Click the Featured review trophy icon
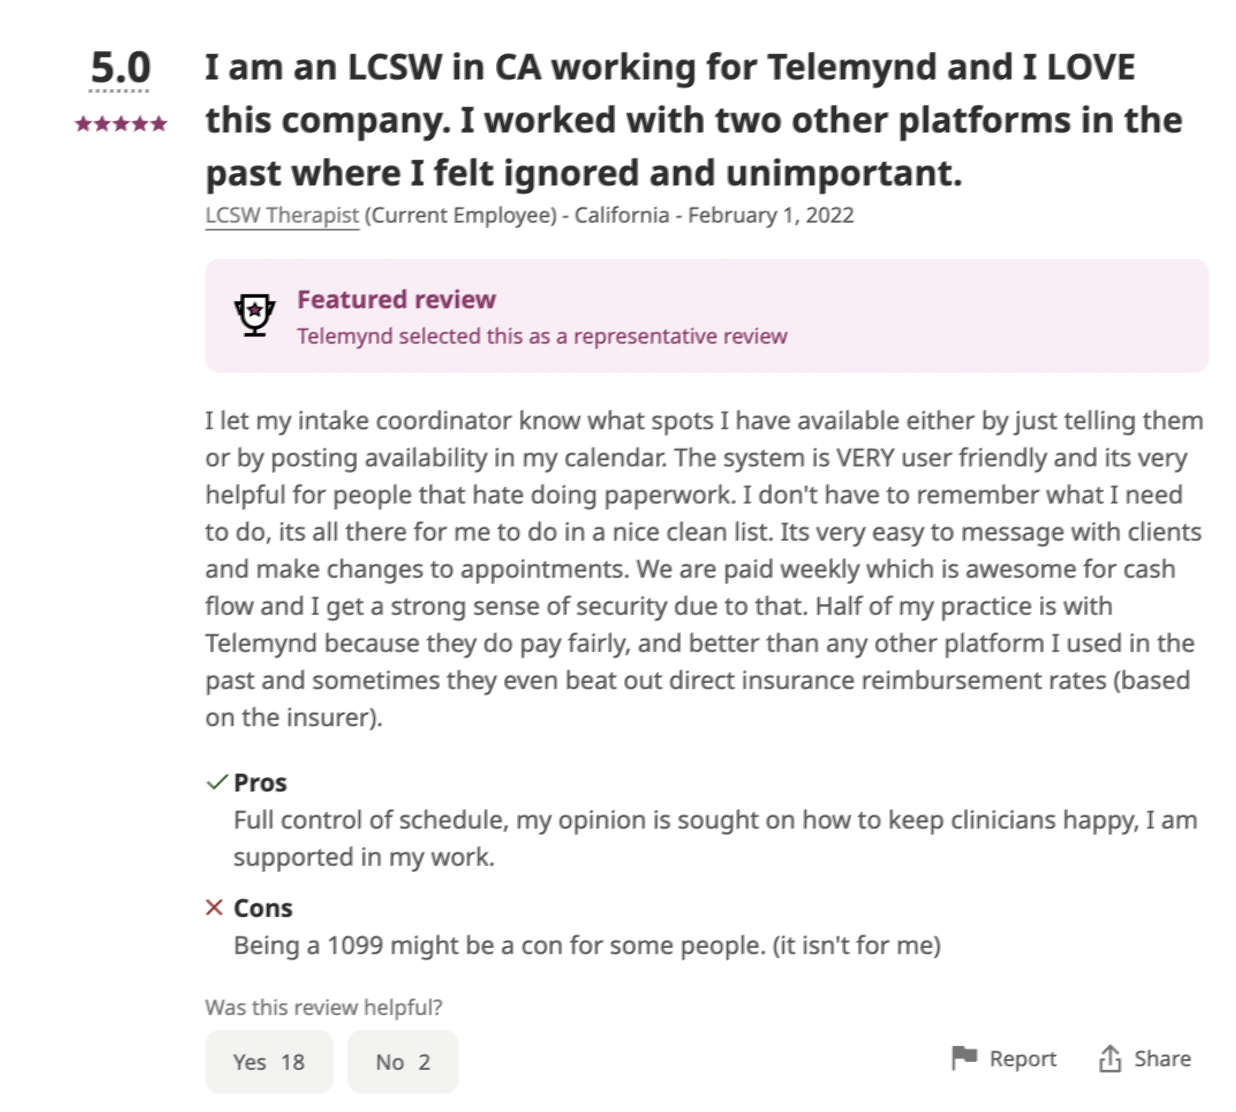 [x=255, y=315]
